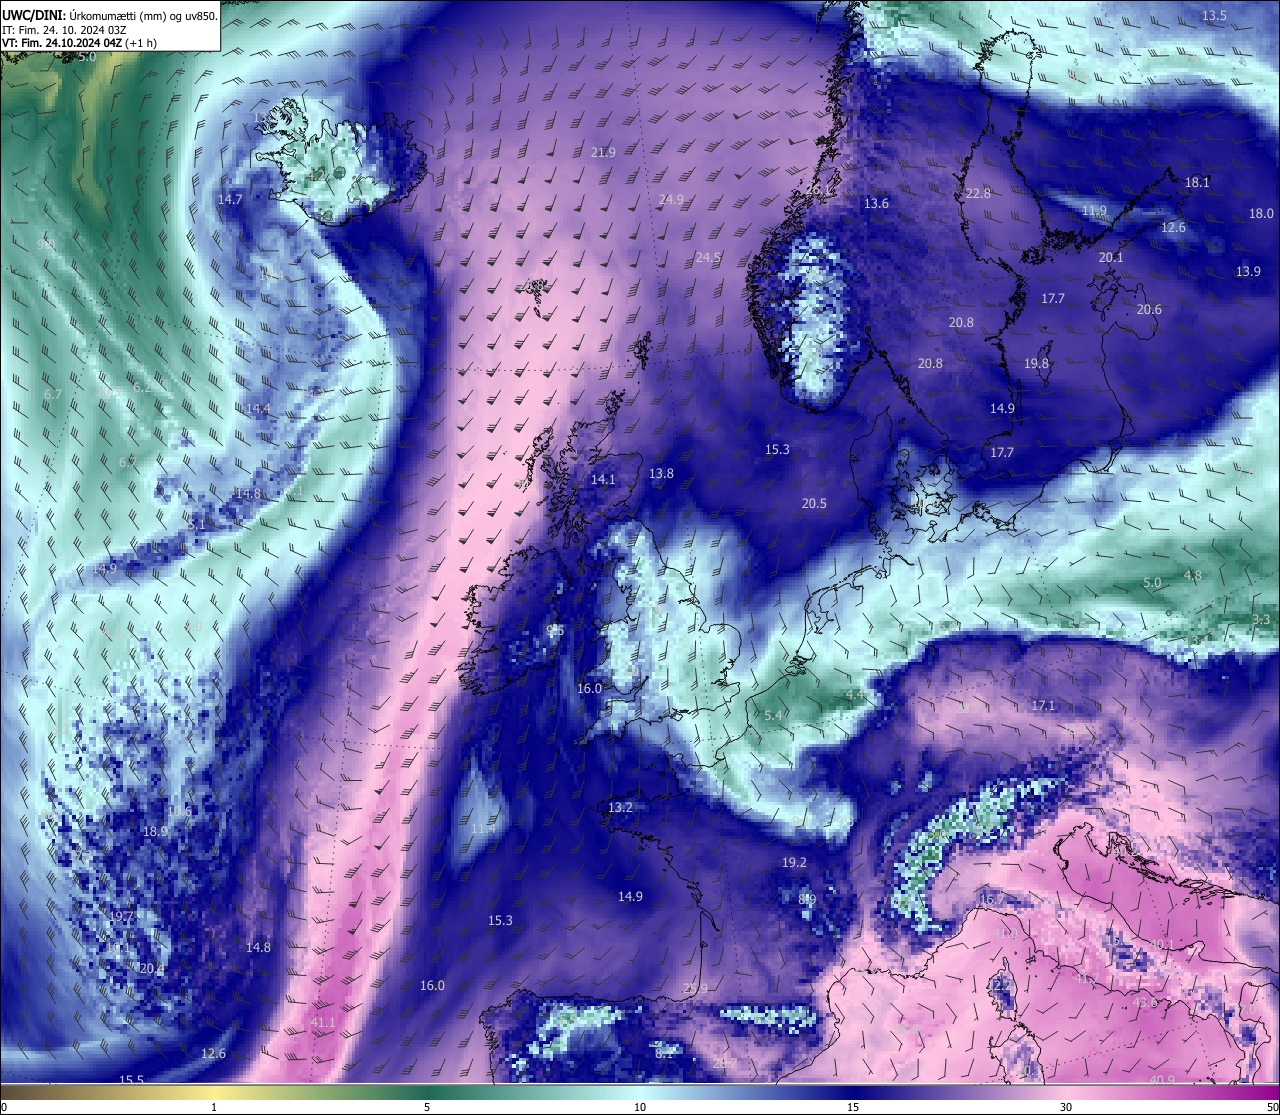Screen dimensions: 1280x1115
Task: Click the 18.1 value label
Action: pyautogui.click(x=1197, y=182)
